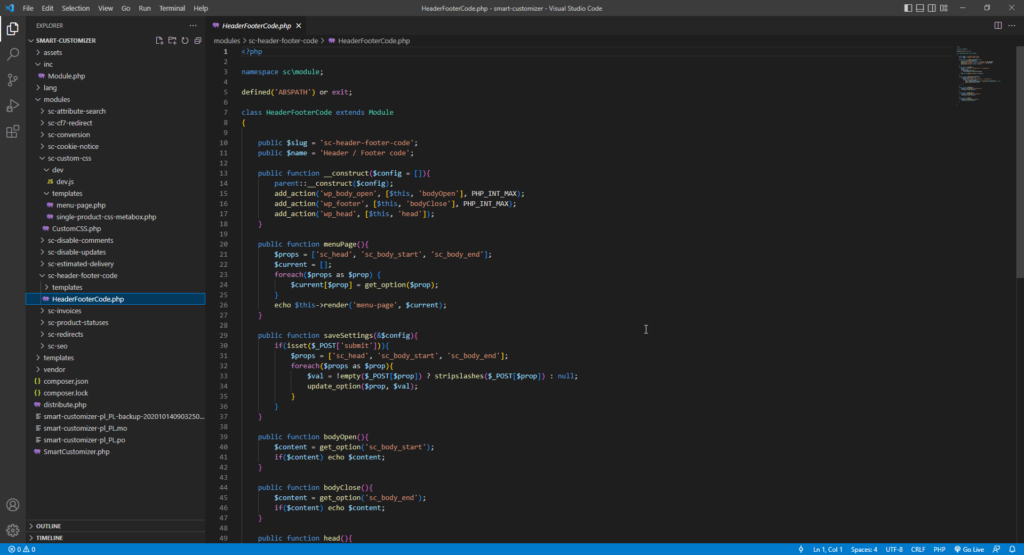The width and height of the screenshot is (1024, 555).
Task: Click Go Live in status bar
Action: click(969, 549)
